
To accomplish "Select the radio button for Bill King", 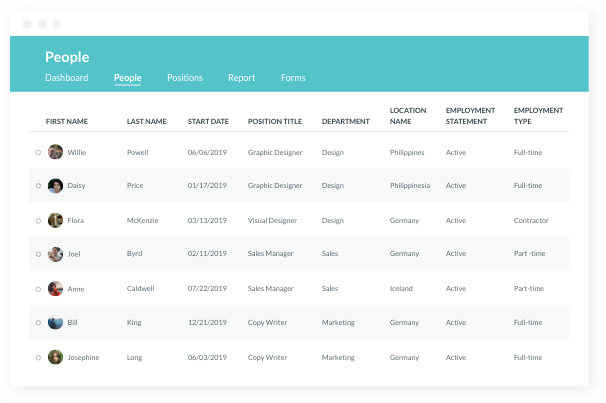I will tap(38, 323).
